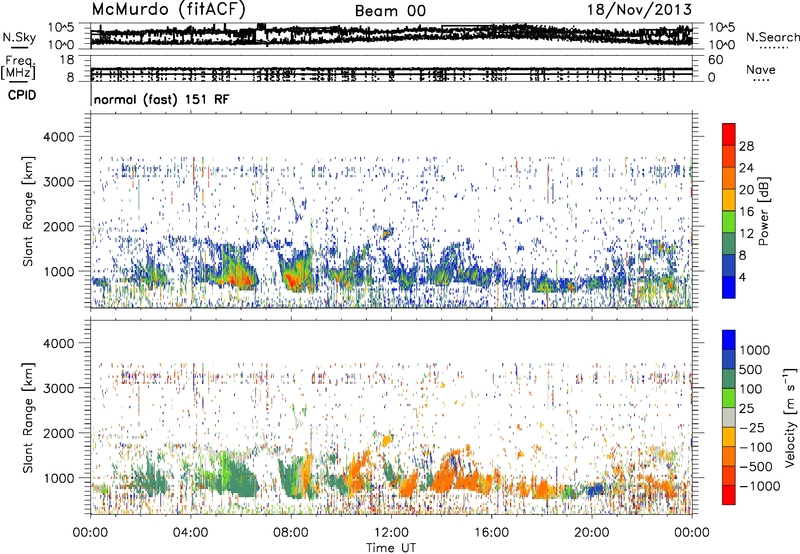The height and width of the screenshot is (554, 800).
Task: Click Slant Range [km] label of velocity panel
Action: pyautogui.click(x=28, y=418)
